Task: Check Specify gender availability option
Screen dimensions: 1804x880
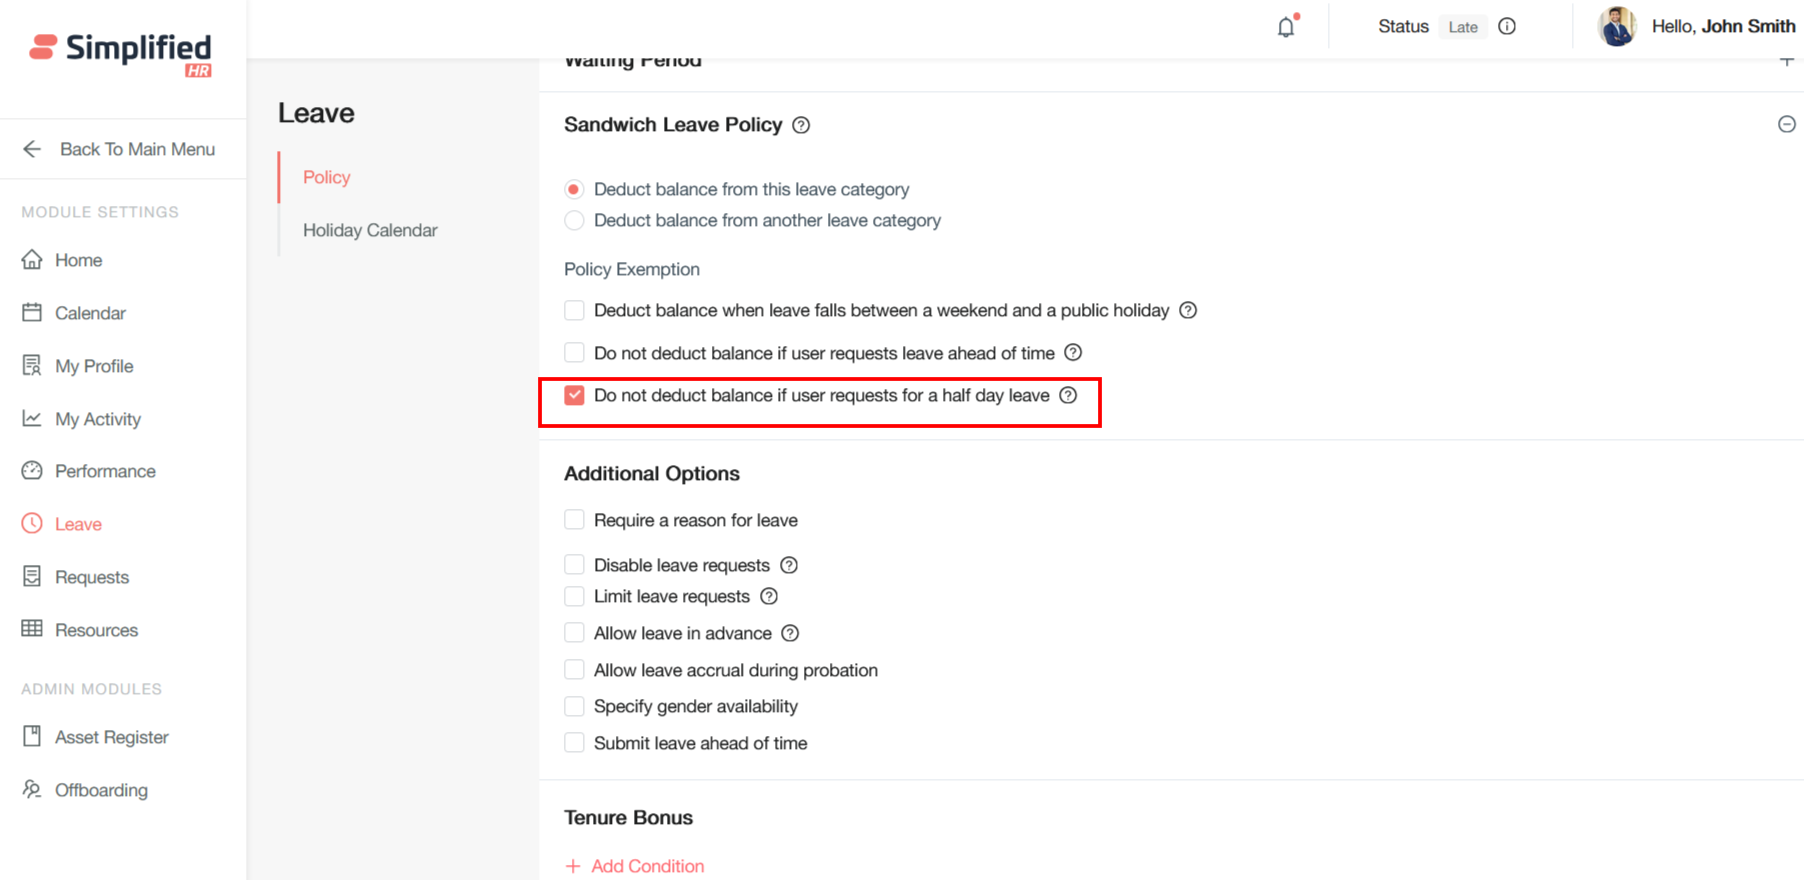Action: [x=574, y=707]
